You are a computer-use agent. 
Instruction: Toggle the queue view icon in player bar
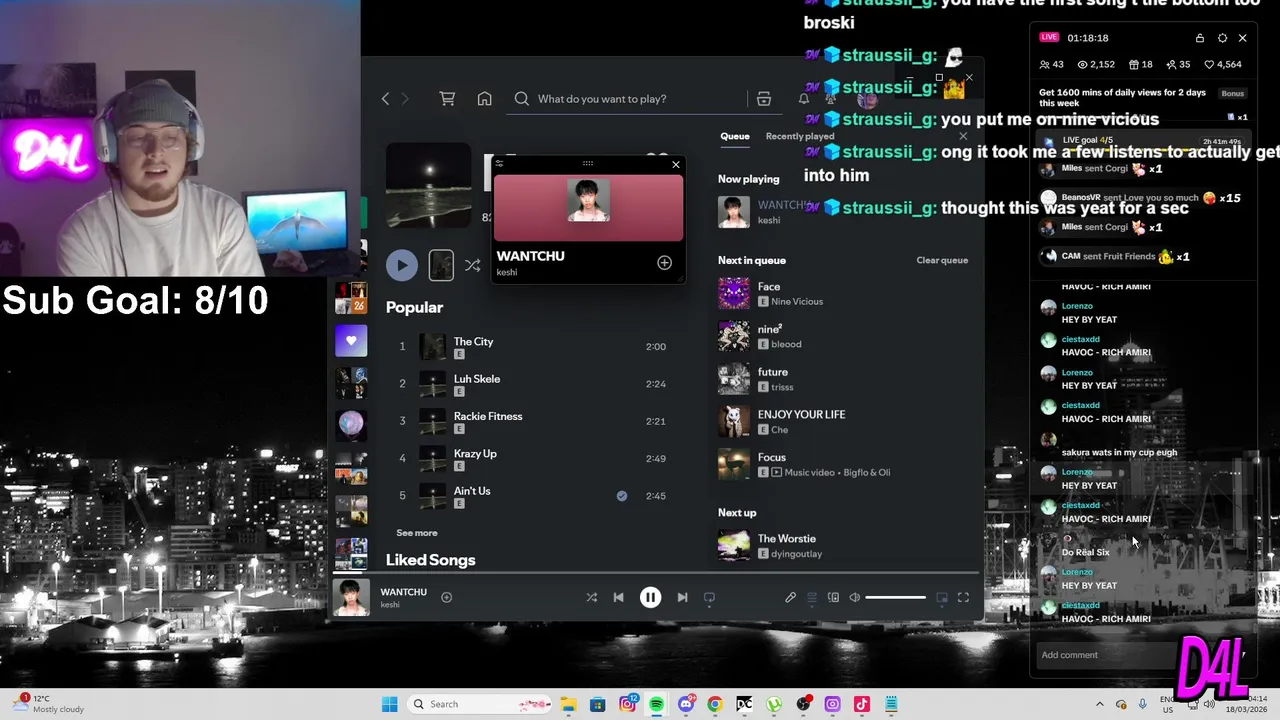click(811, 597)
